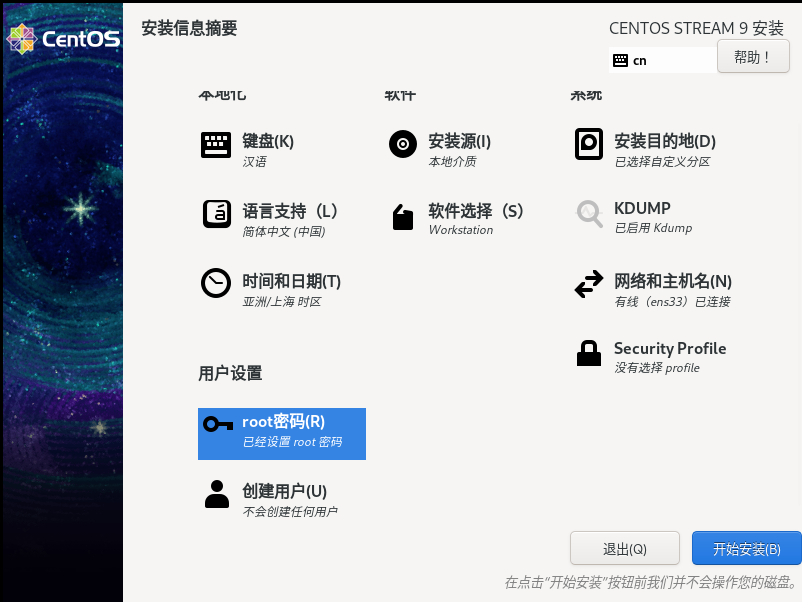Open the Security Profile label

pos(670,348)
